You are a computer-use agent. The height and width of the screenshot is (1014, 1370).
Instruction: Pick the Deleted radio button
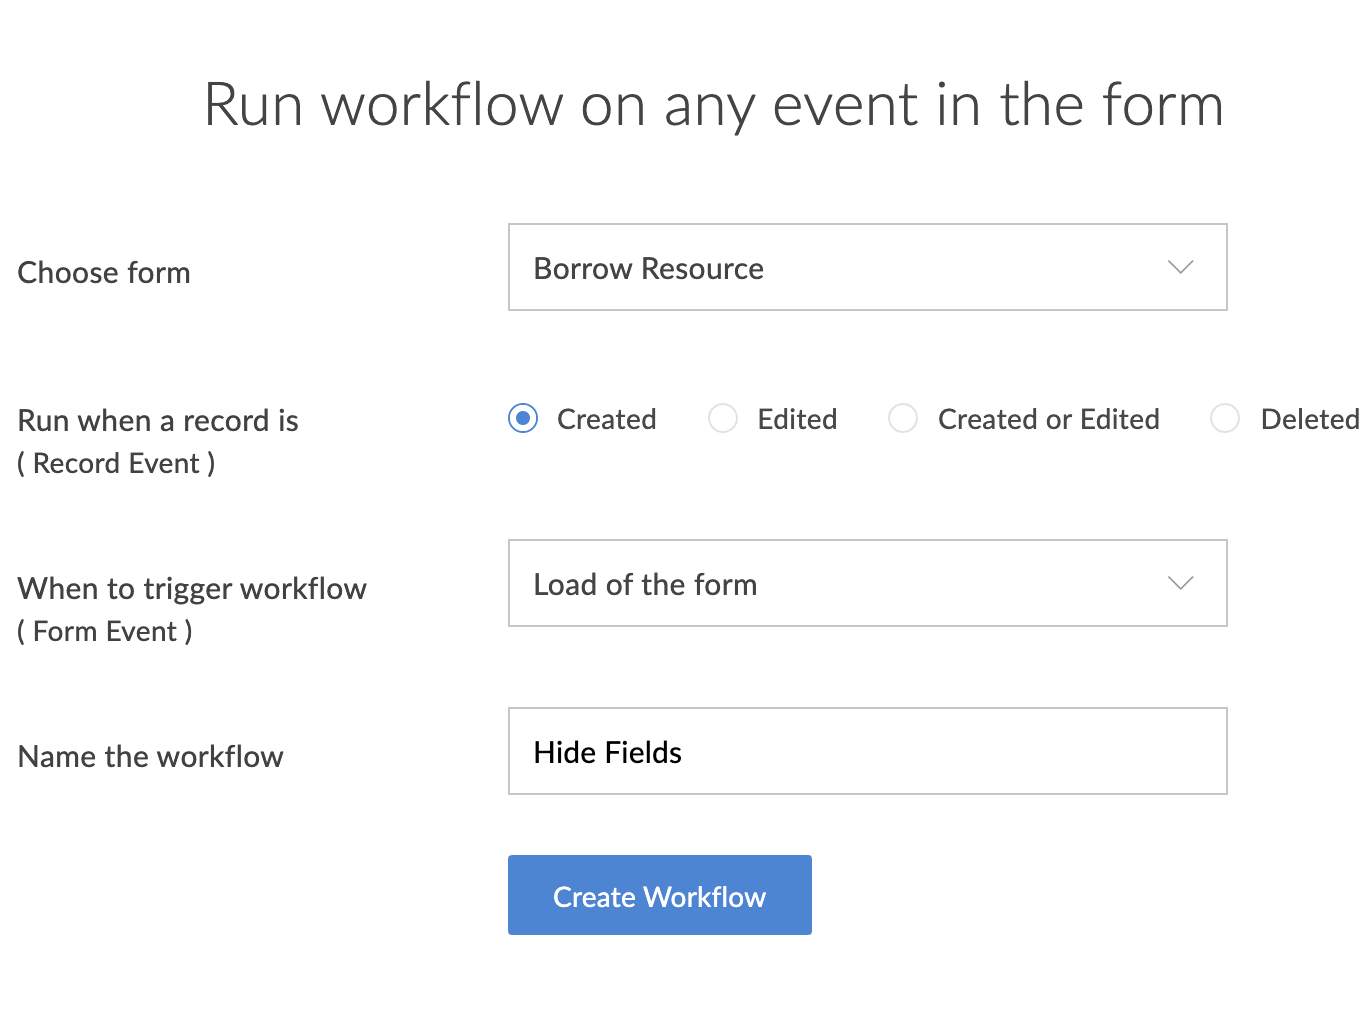click(x=1225, y=418)
